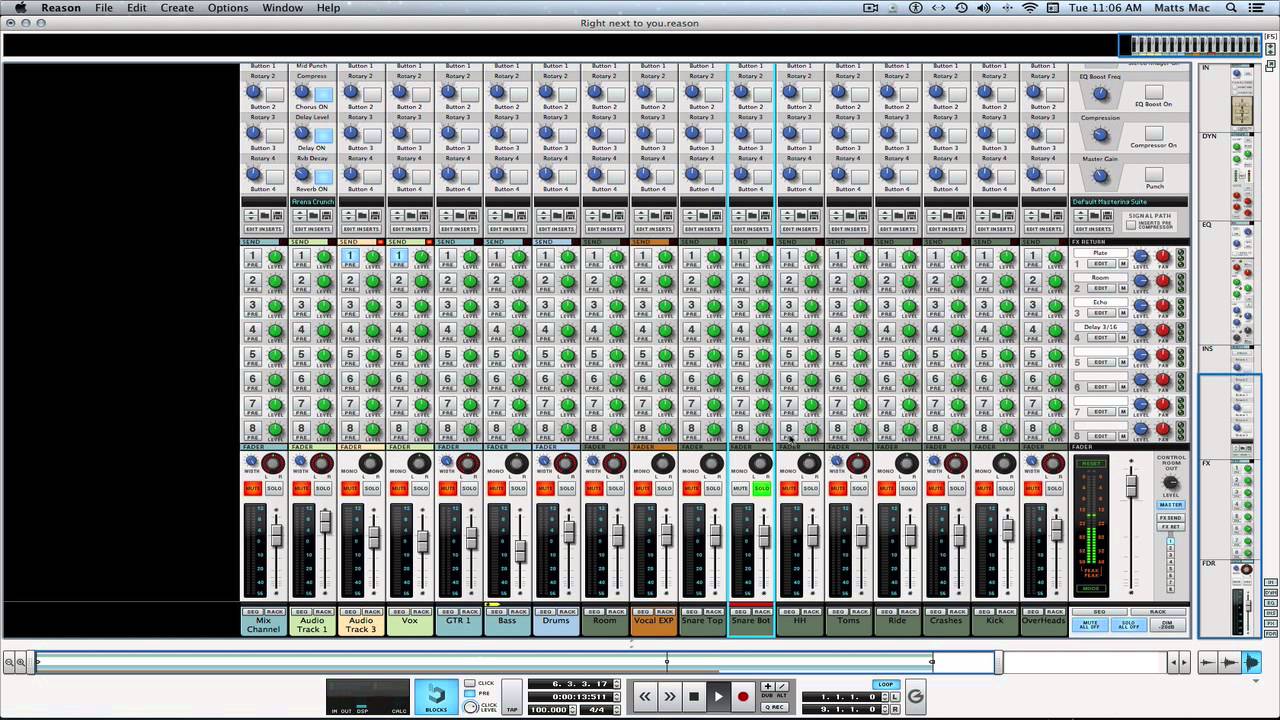This screenshot has width=1280, height=720.
Task: Select the Vocal EXP channel name label
Action: click(x=653, y=621)
